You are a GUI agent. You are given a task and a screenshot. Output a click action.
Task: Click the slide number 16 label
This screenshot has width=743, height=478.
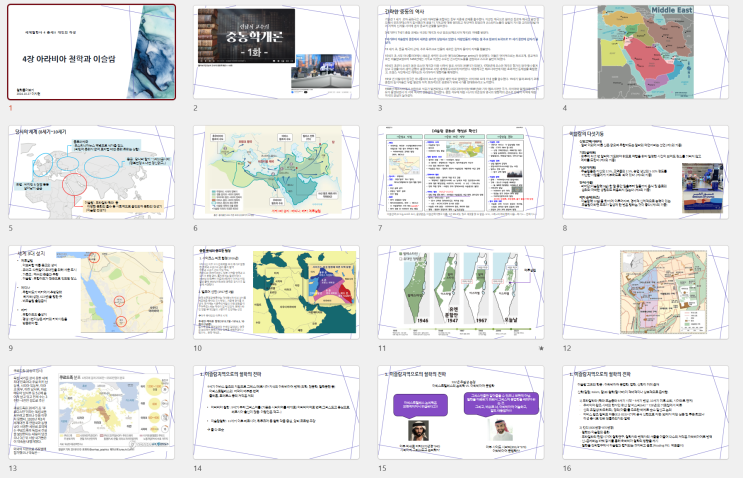[x=567, y=468]
